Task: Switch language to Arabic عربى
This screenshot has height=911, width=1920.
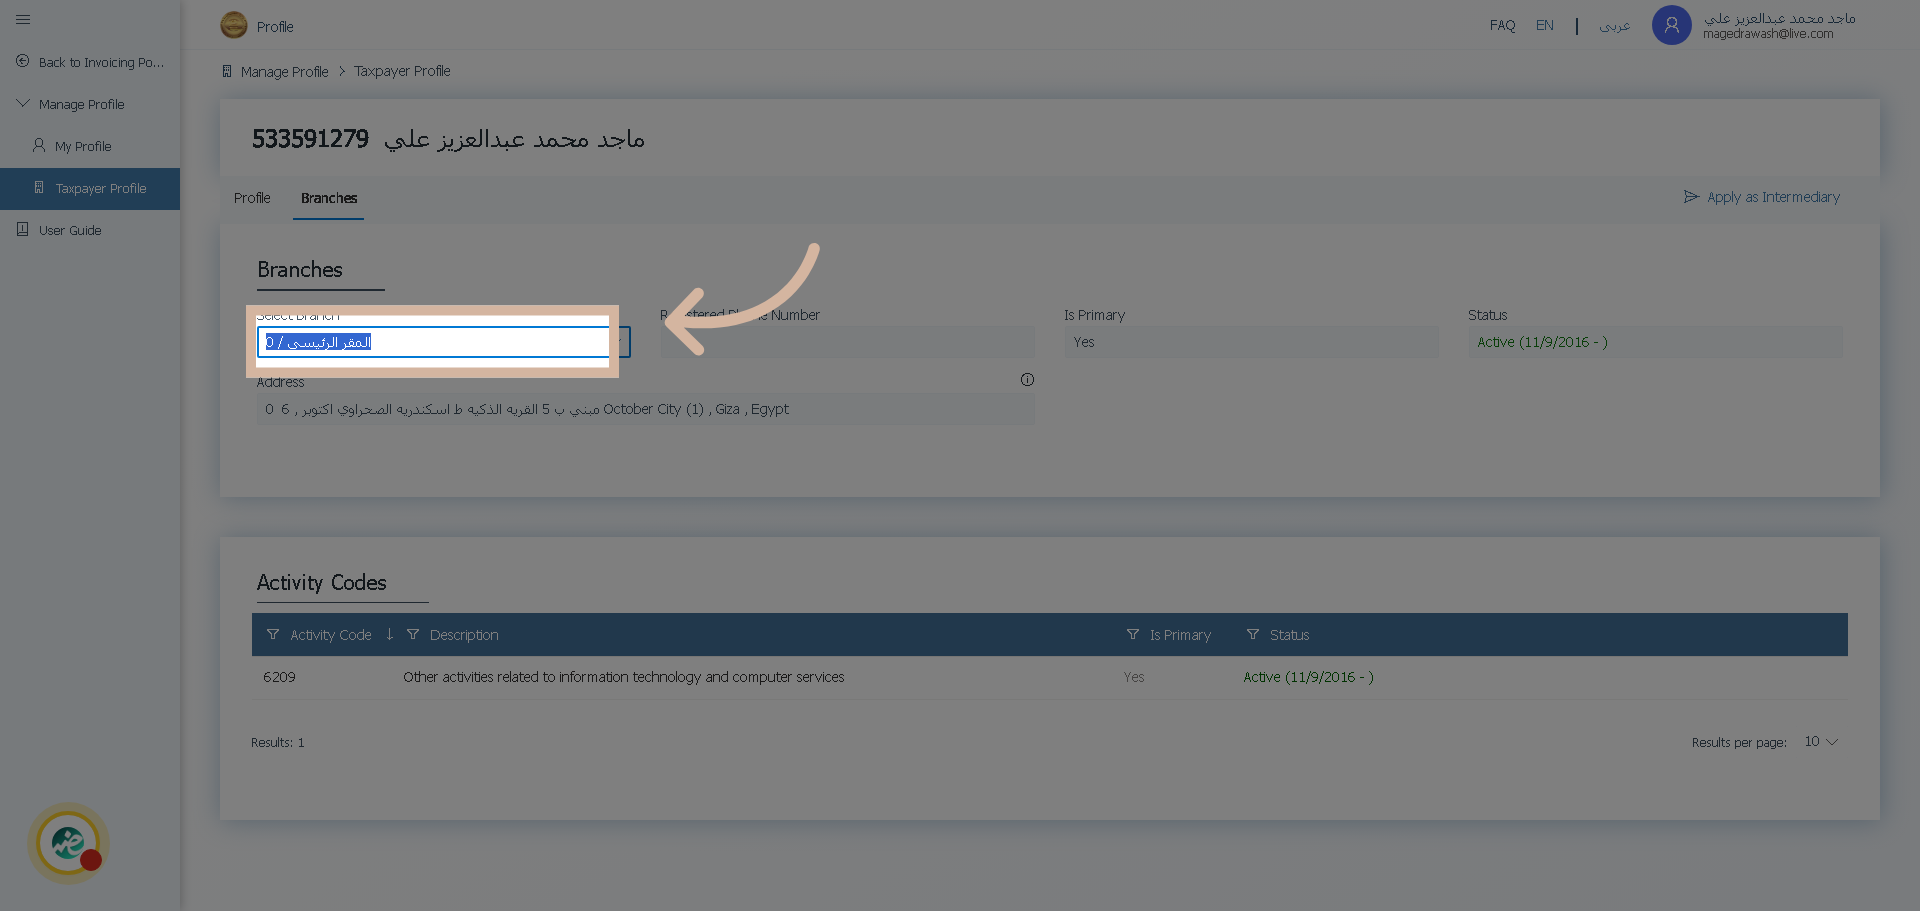Action: 1614,25
